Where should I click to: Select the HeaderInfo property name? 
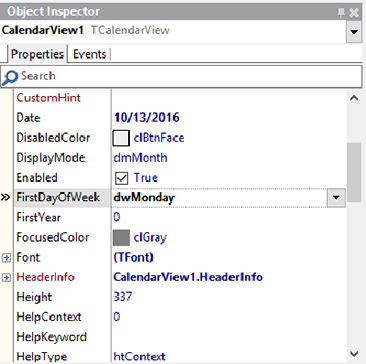pos(46,277)
